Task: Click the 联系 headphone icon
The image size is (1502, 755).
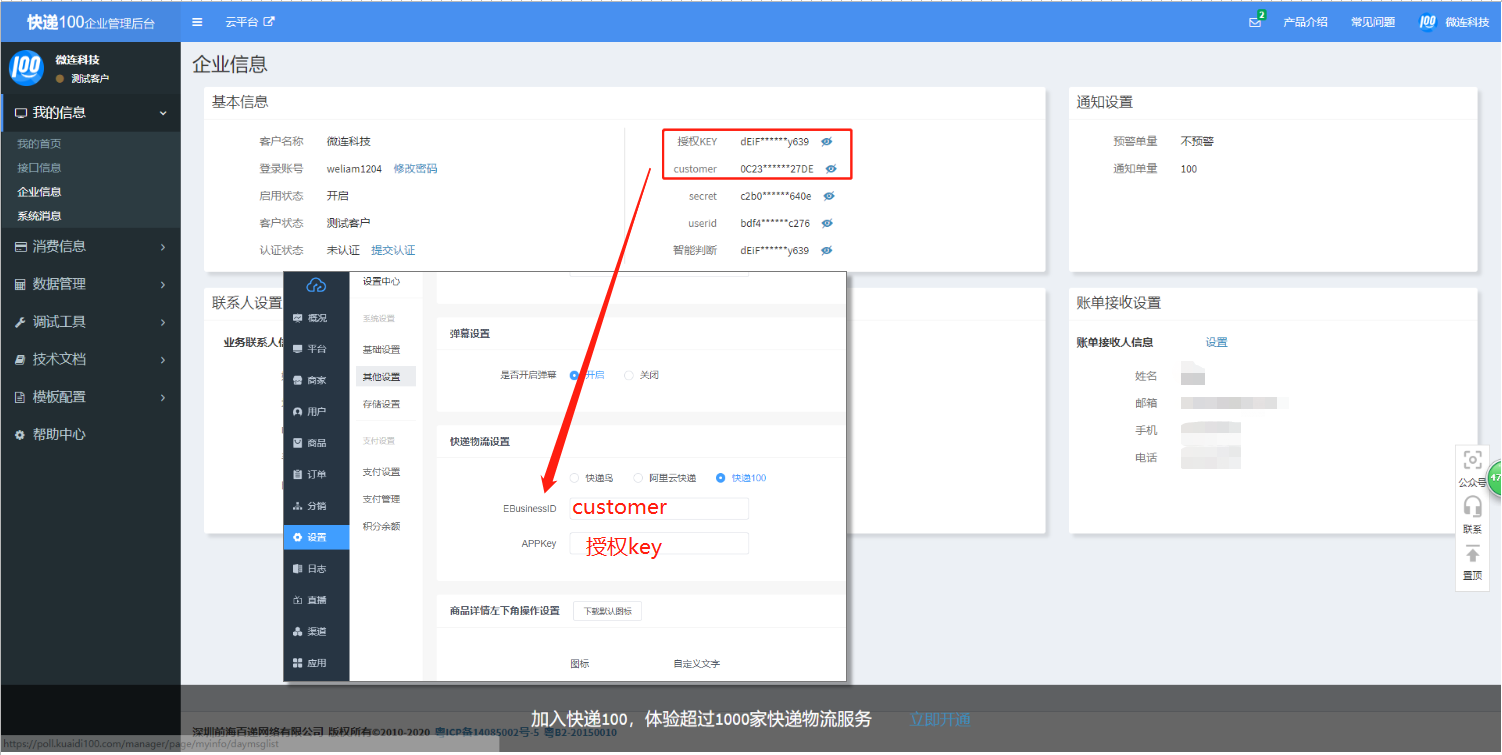Action: [x=1472, y=506]
